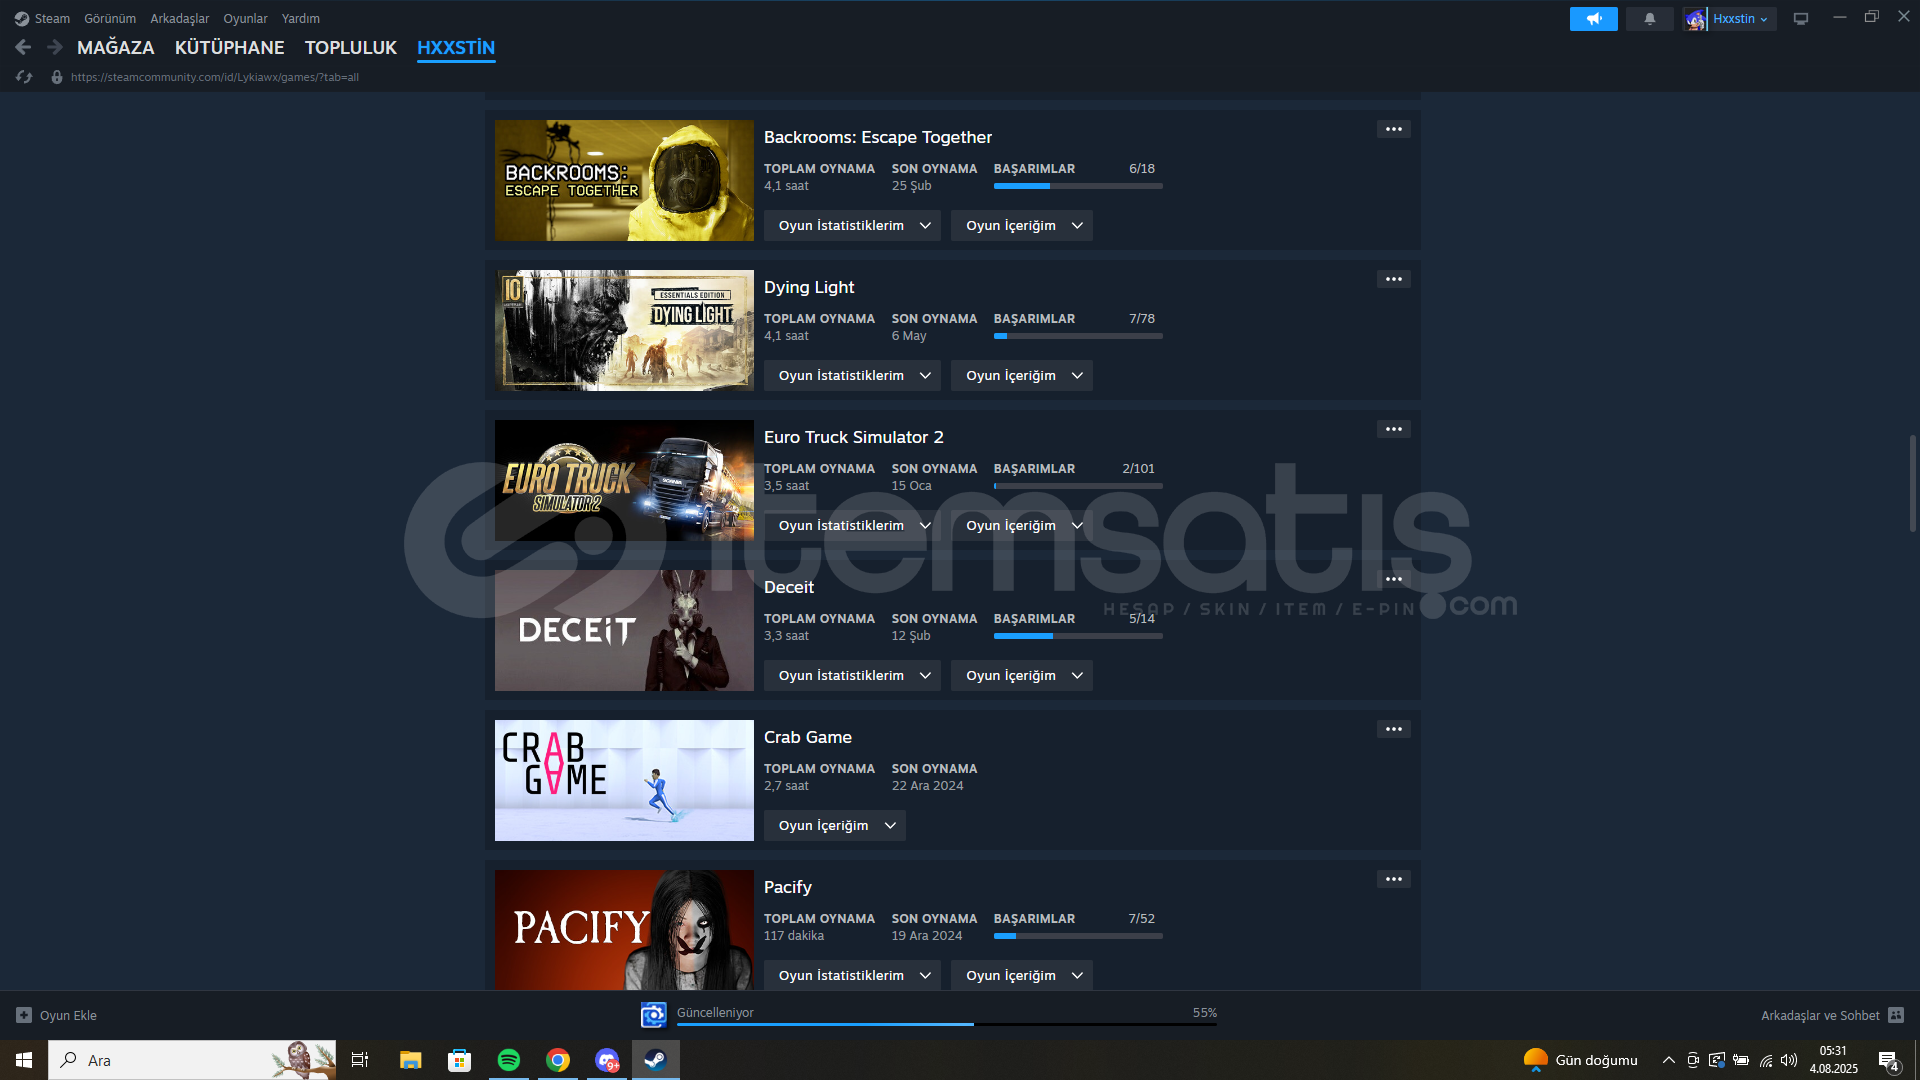Open the Dying Light title link
Image resolution: width=1920 pixels, height=1080 pixels.
click(x=809, y=287)
